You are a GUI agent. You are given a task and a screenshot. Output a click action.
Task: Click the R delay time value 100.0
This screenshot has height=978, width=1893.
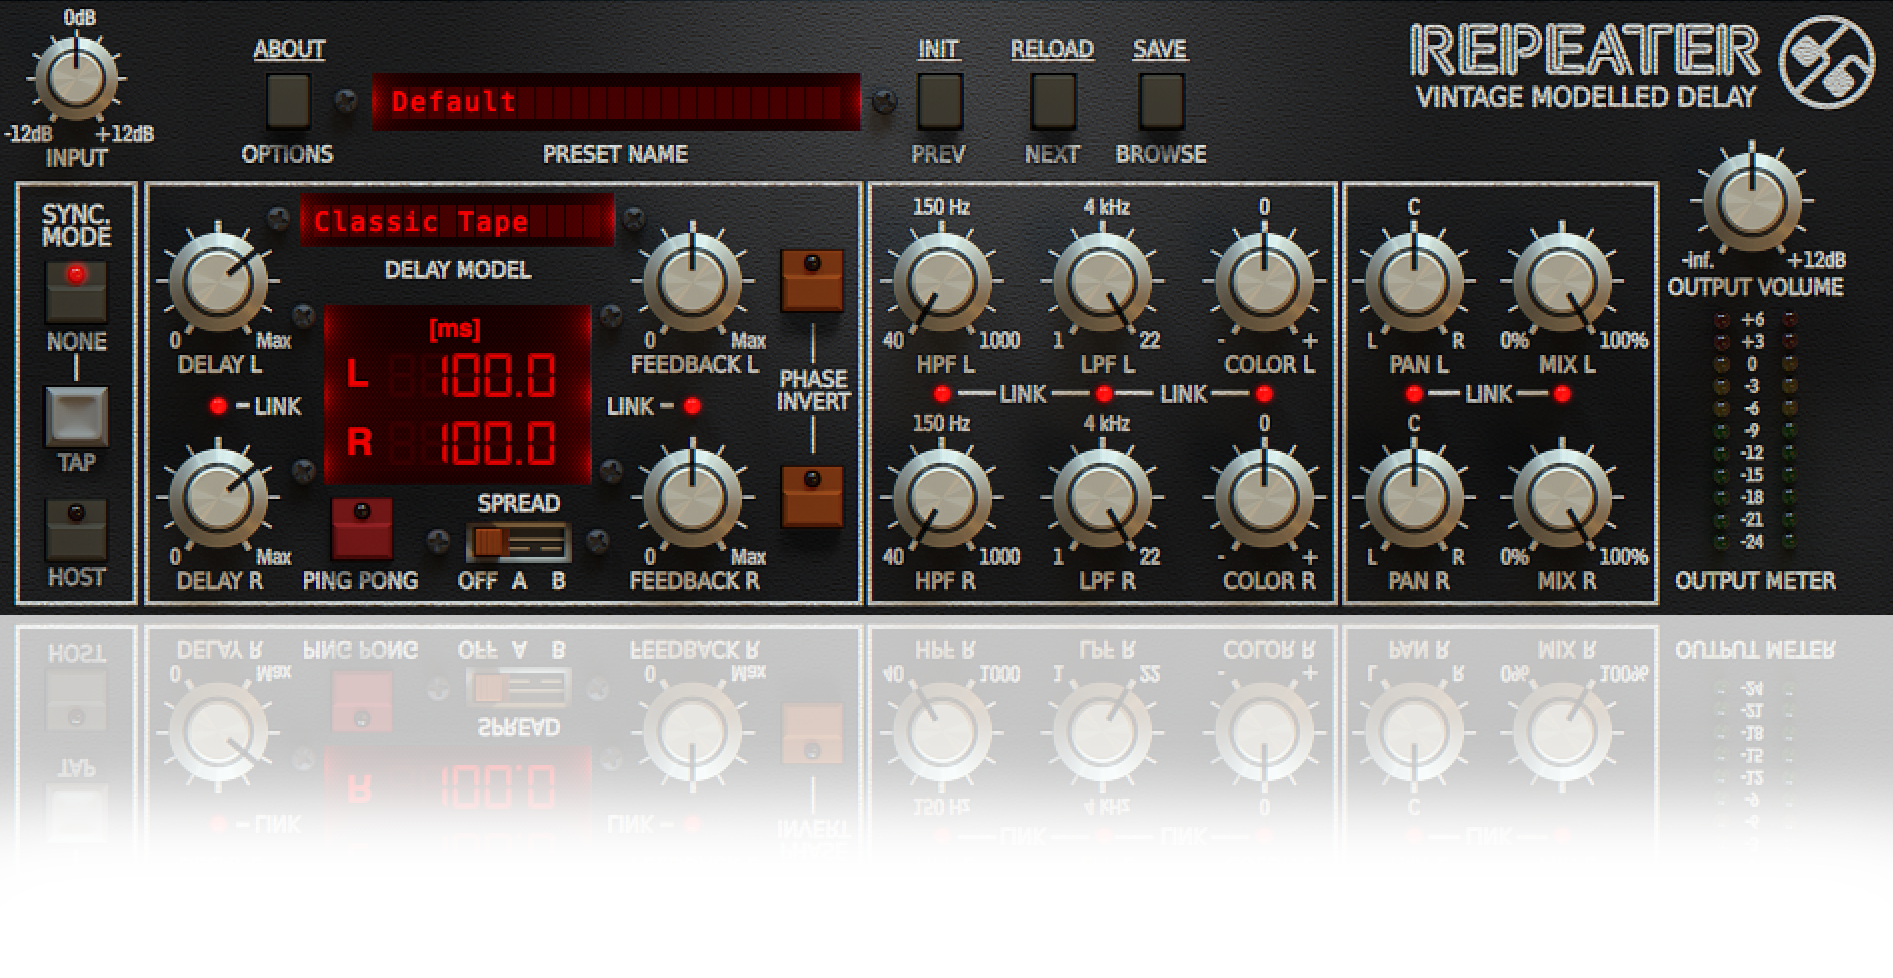coord(497,442)
